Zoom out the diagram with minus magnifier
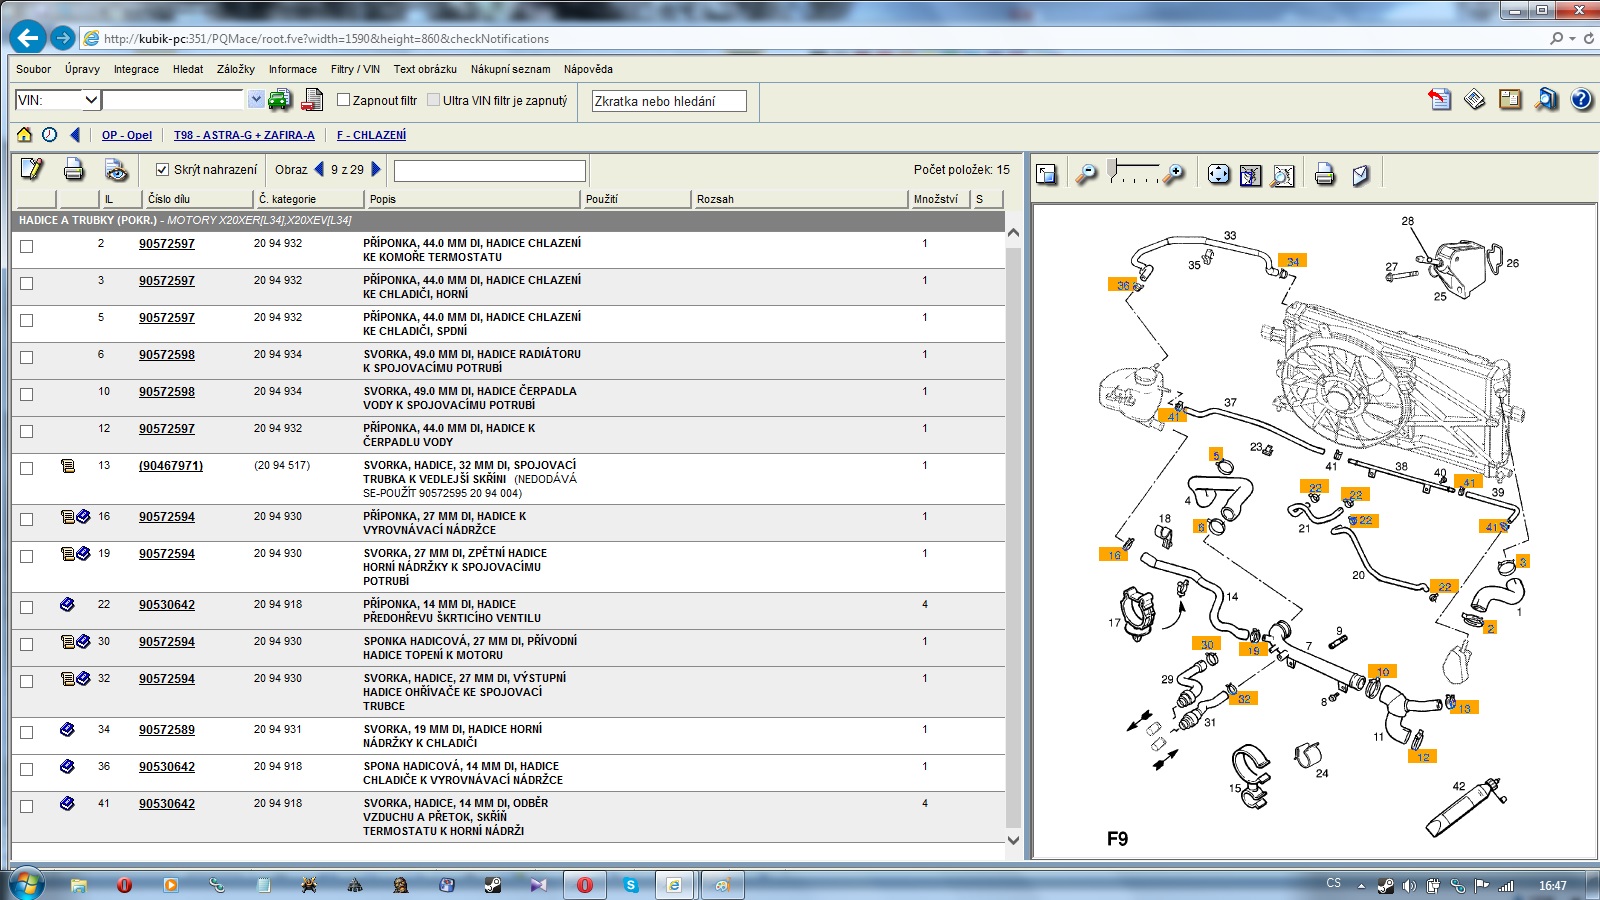1600x900 pixels. [1086, 174]
